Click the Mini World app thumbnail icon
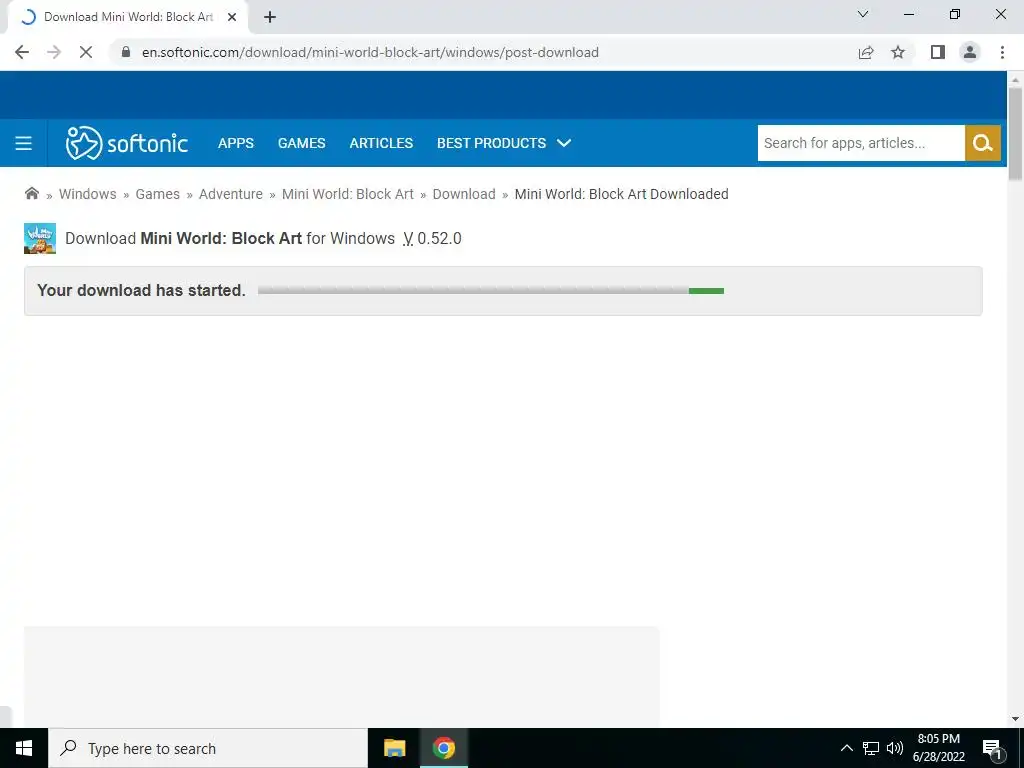 point(40,238)
